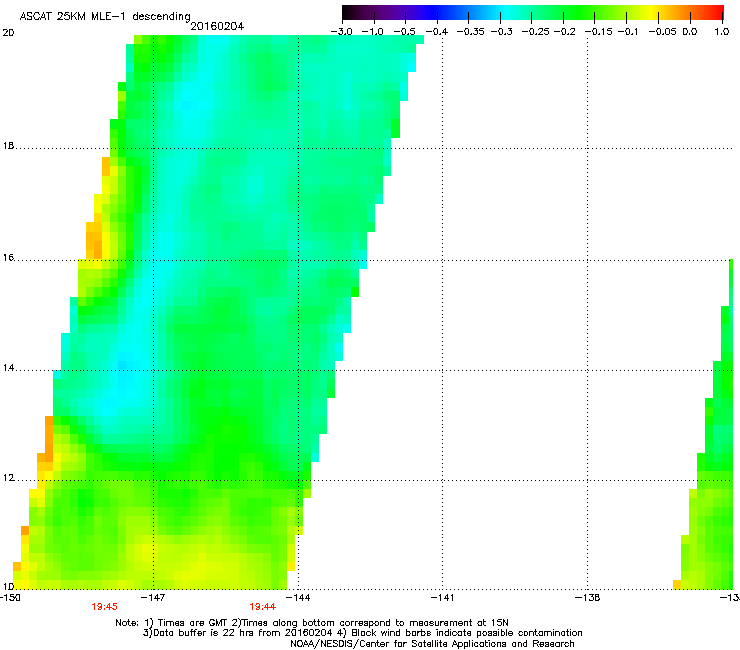Click the color bar label -0.05
This screenshot has height=650, width=740.
[662, 31]
